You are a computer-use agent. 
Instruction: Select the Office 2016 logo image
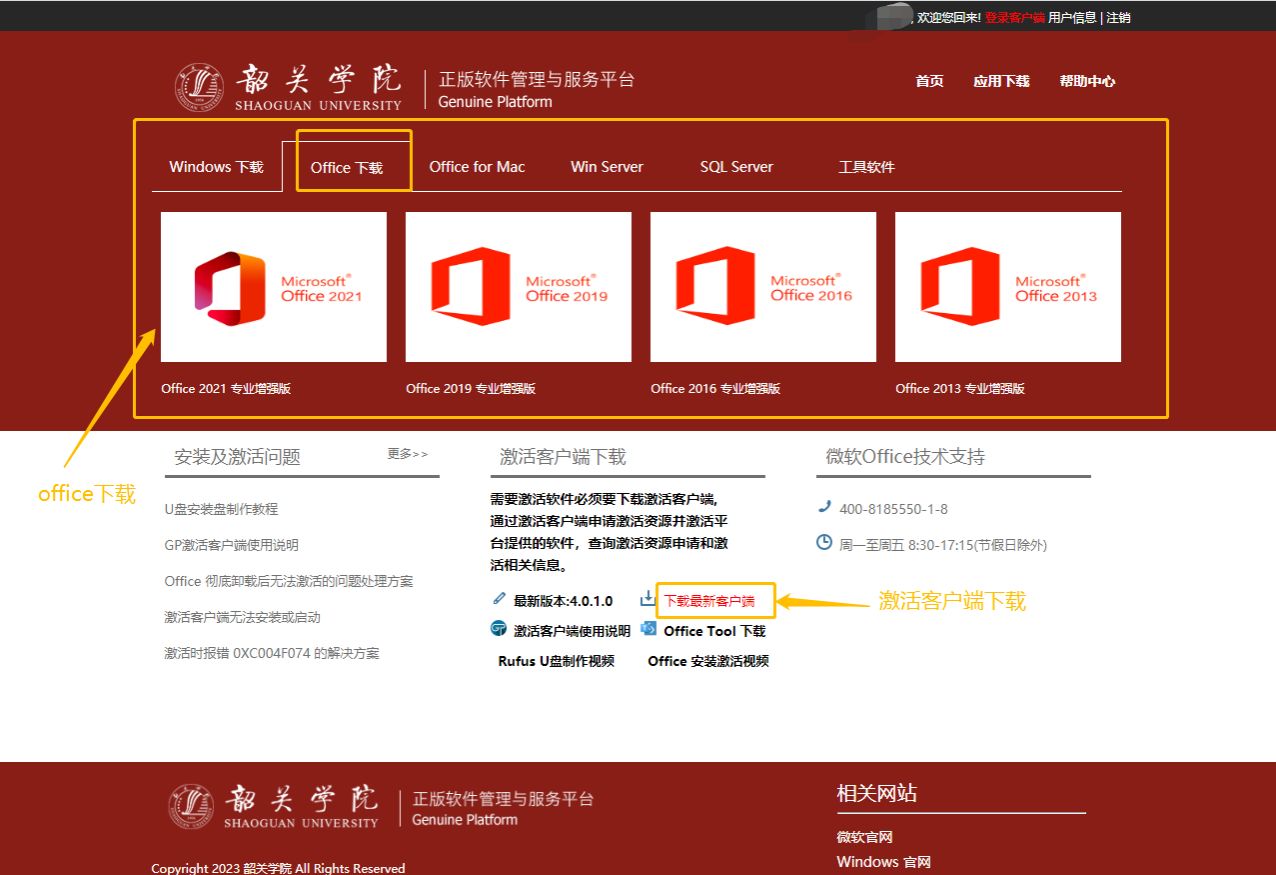pyautogui.click(x=763, y=287)
